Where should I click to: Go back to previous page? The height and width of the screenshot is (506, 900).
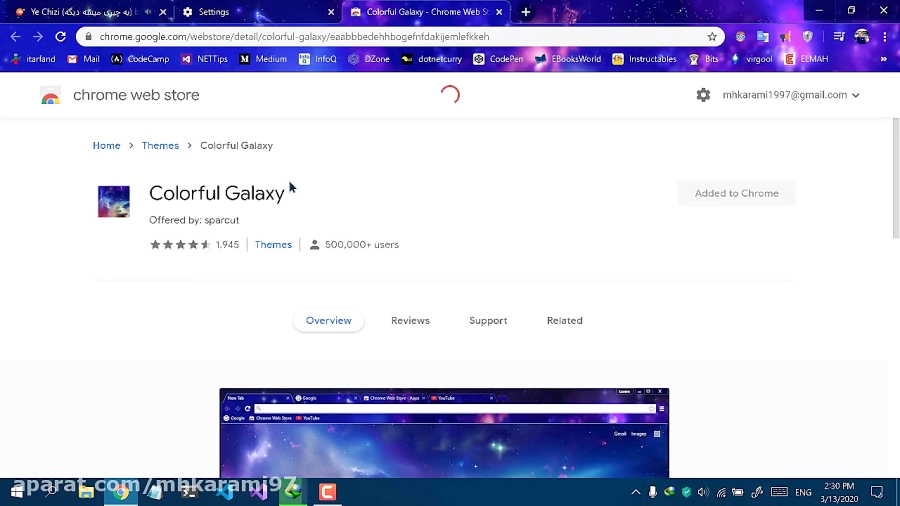click(x=15, y=37)
